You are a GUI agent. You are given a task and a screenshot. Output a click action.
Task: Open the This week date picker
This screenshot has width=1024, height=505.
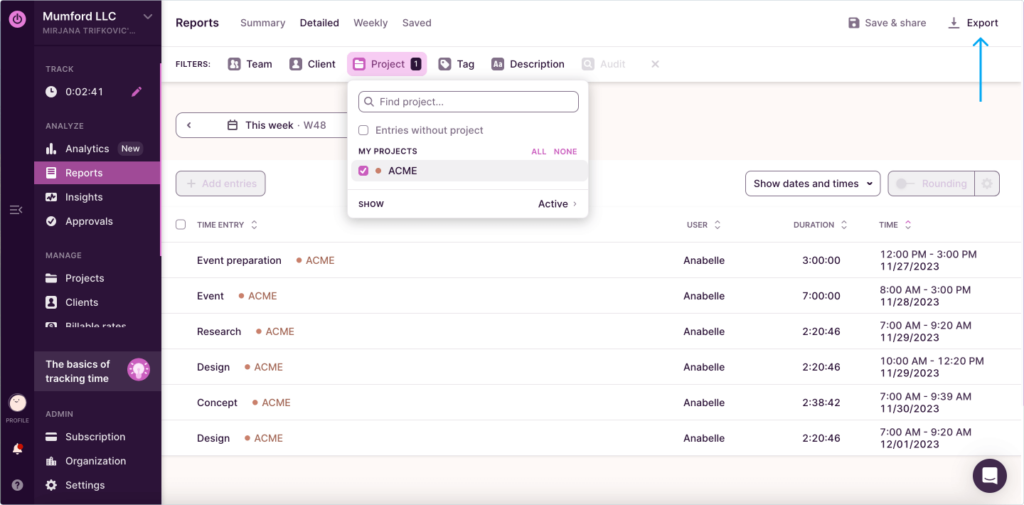276,125
